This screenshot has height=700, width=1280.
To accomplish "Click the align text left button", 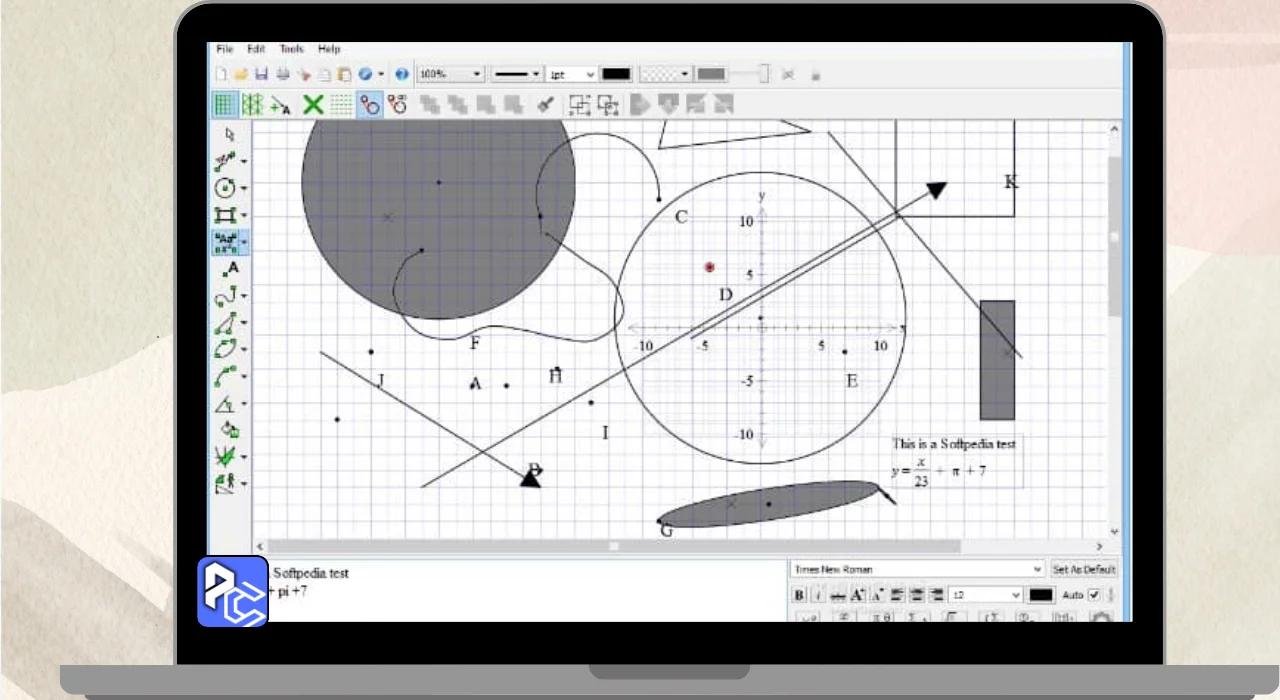I will 897,595.
